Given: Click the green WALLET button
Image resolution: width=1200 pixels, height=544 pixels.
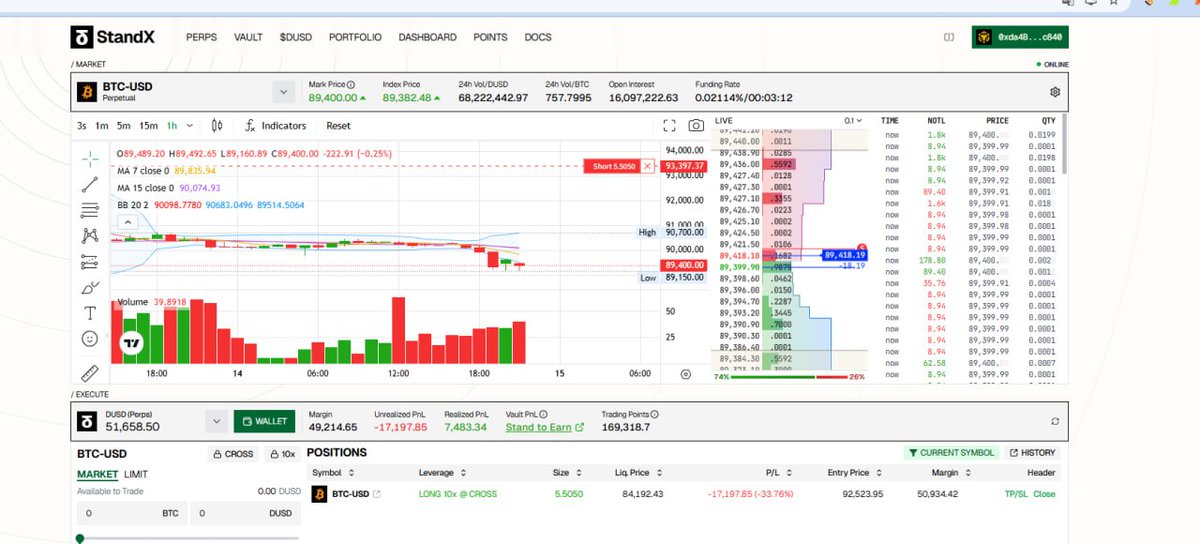Looking at the screenshot, I should [x=264, y=422].
